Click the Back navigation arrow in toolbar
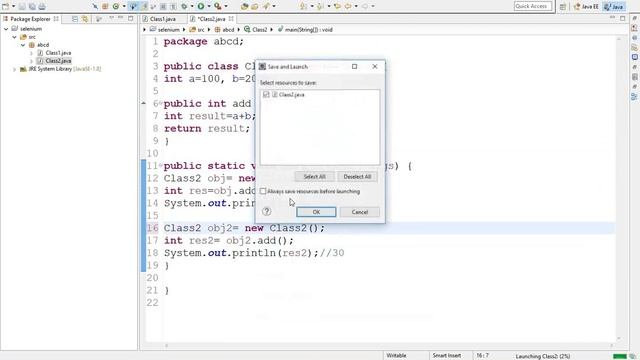The height and width of the screenshot is (360, 640). (348, 6)
